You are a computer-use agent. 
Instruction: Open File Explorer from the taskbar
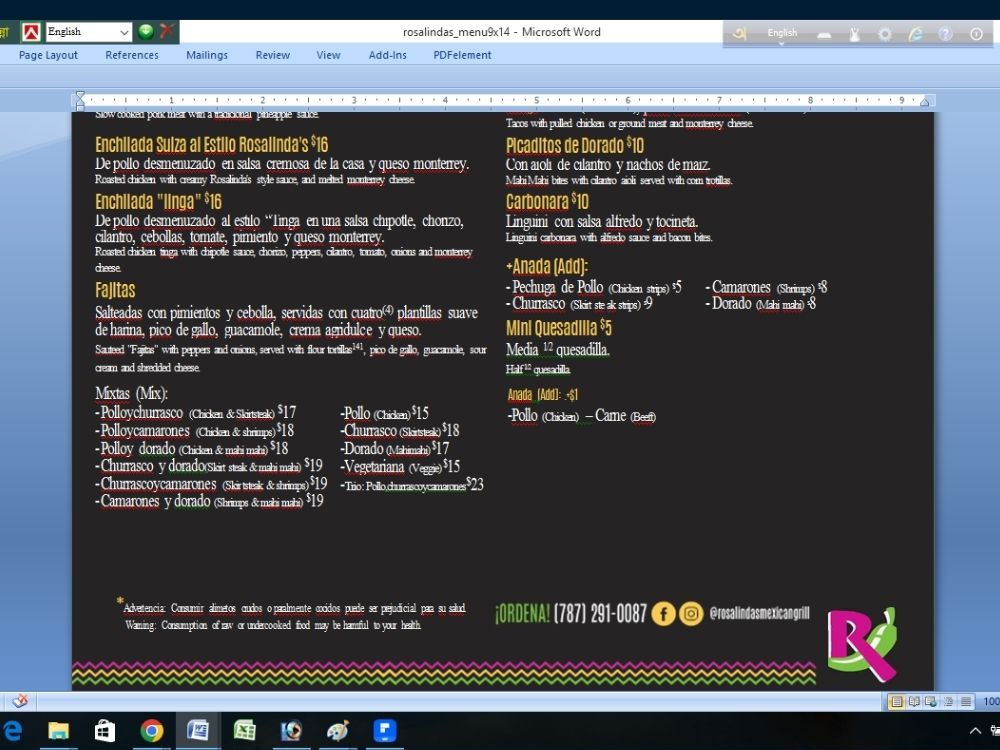58,731
